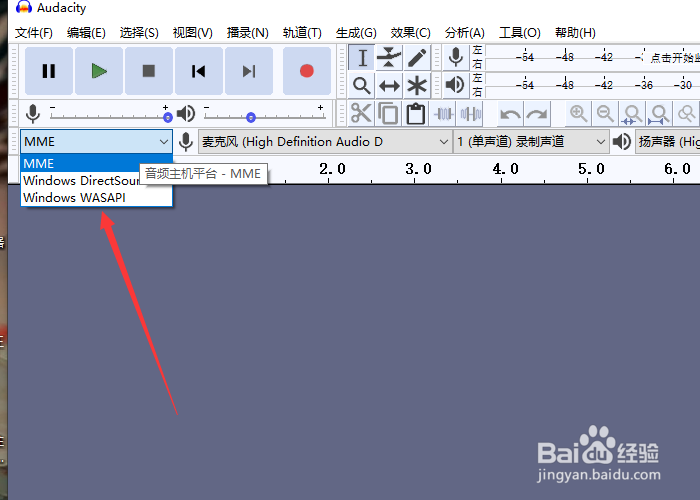Open the 麦克风 recording device dropdown
The image size is (700, 500).
325,142
